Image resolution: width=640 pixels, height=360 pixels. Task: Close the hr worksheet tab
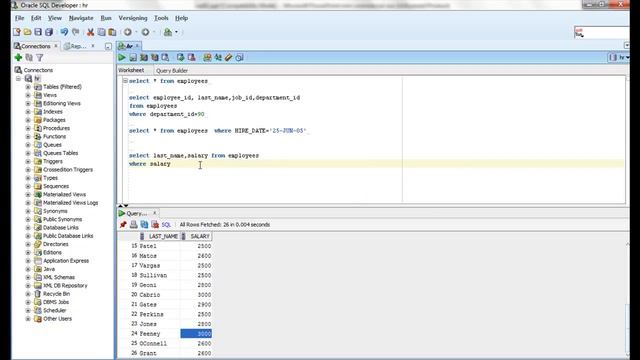[138, 46]
